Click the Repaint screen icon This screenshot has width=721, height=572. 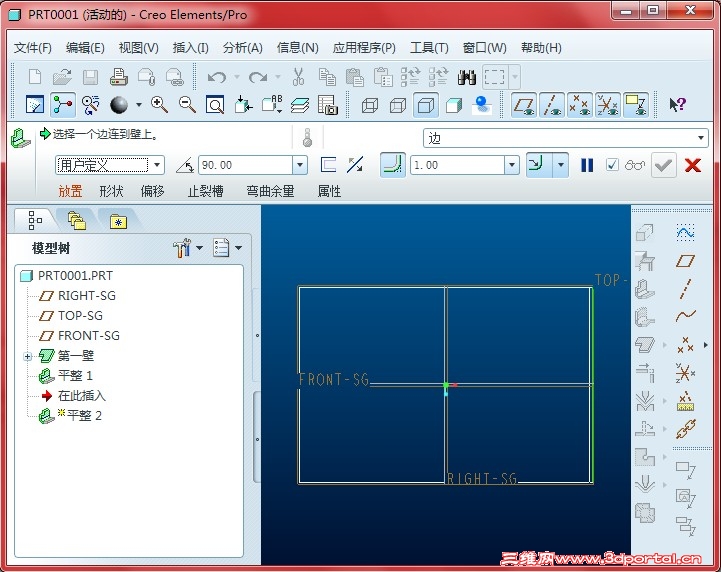point(35,105)
